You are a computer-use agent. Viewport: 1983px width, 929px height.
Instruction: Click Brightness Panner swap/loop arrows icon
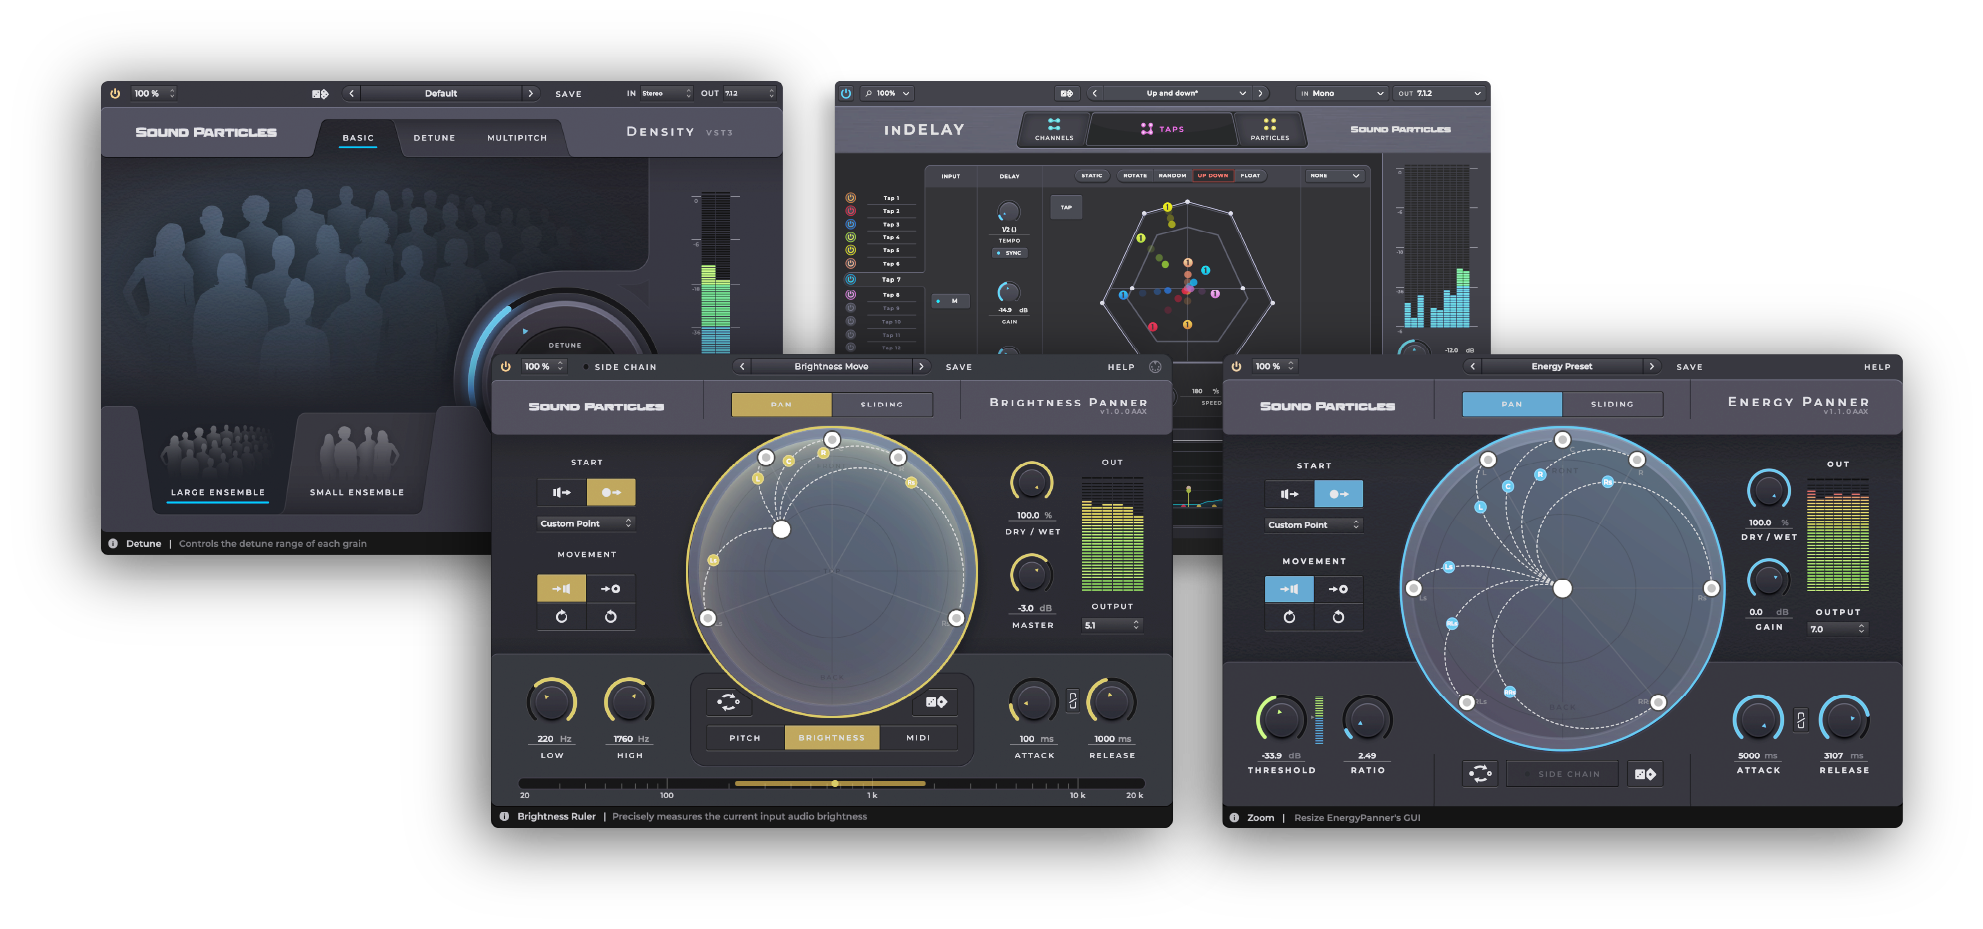tap(728, 702)
